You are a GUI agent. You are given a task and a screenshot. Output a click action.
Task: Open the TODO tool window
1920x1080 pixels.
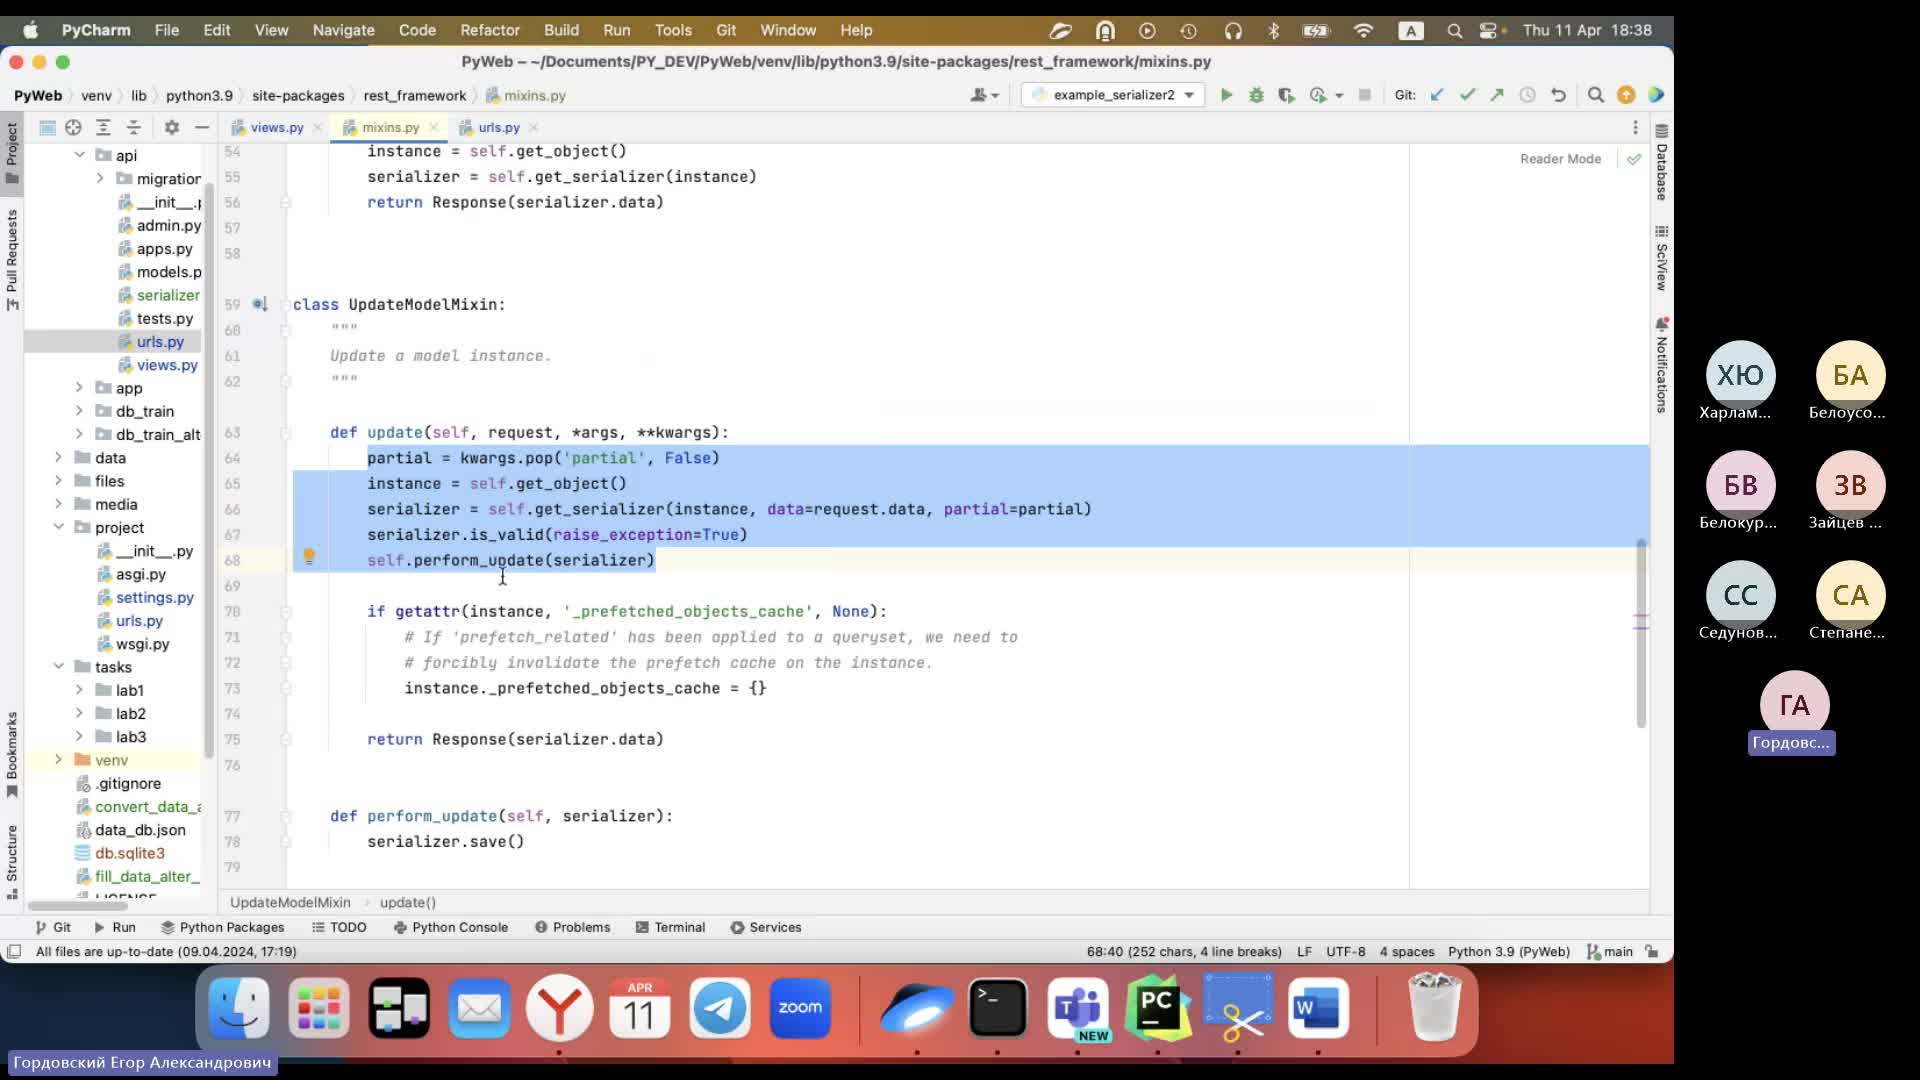click(x=339, y=927)
